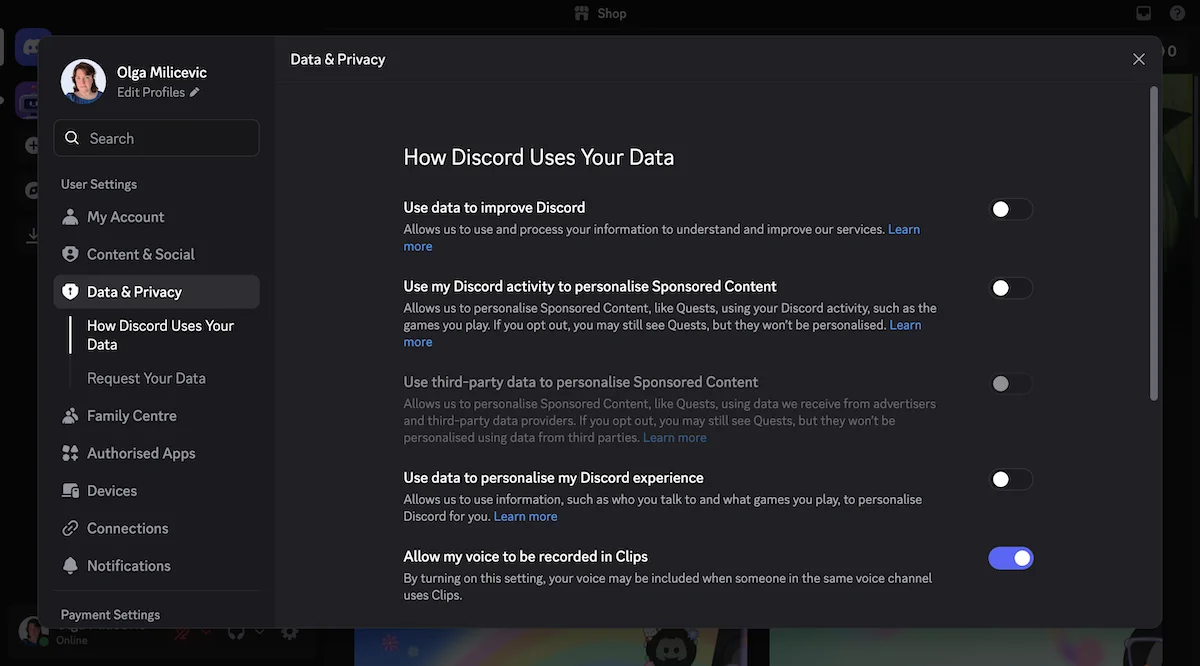
Task: Disable Allow my voice recorded in Clips
Action: (x=1010, y=558)
